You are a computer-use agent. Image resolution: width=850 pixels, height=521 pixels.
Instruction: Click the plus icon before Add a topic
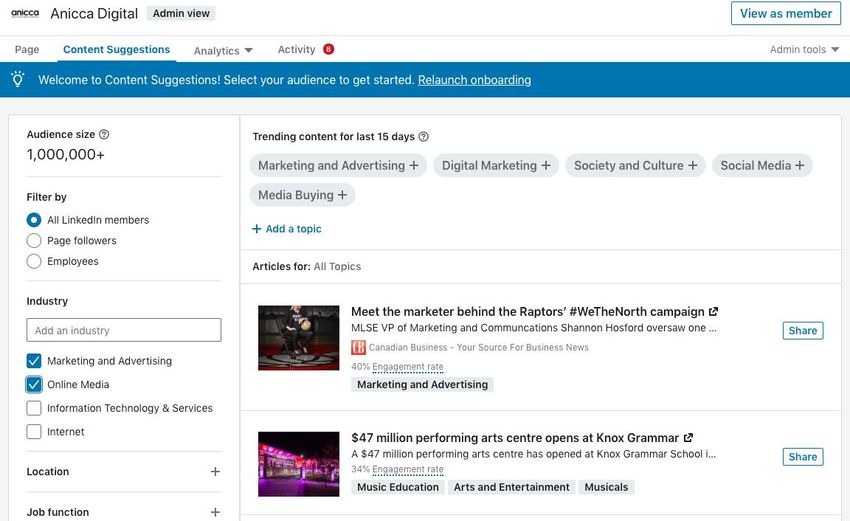point(257,229)
